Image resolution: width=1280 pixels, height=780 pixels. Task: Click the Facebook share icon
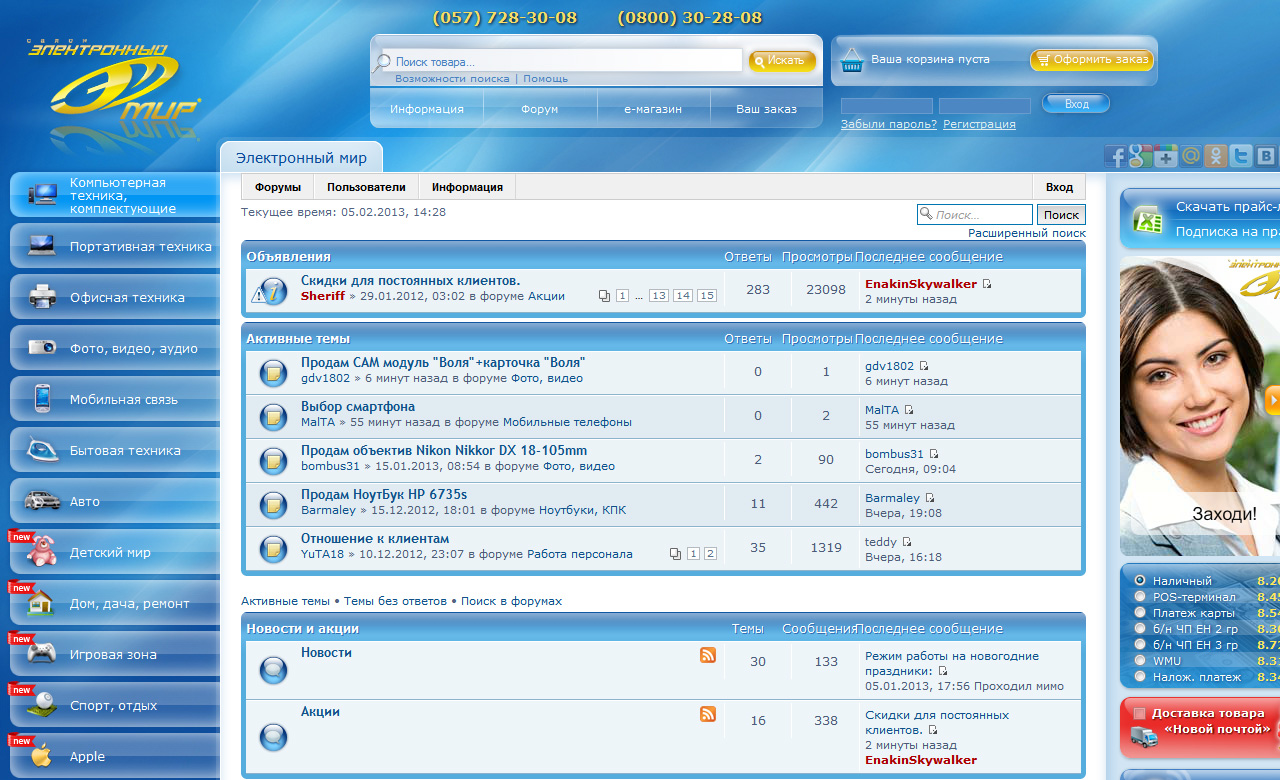tap(1115, 156)
